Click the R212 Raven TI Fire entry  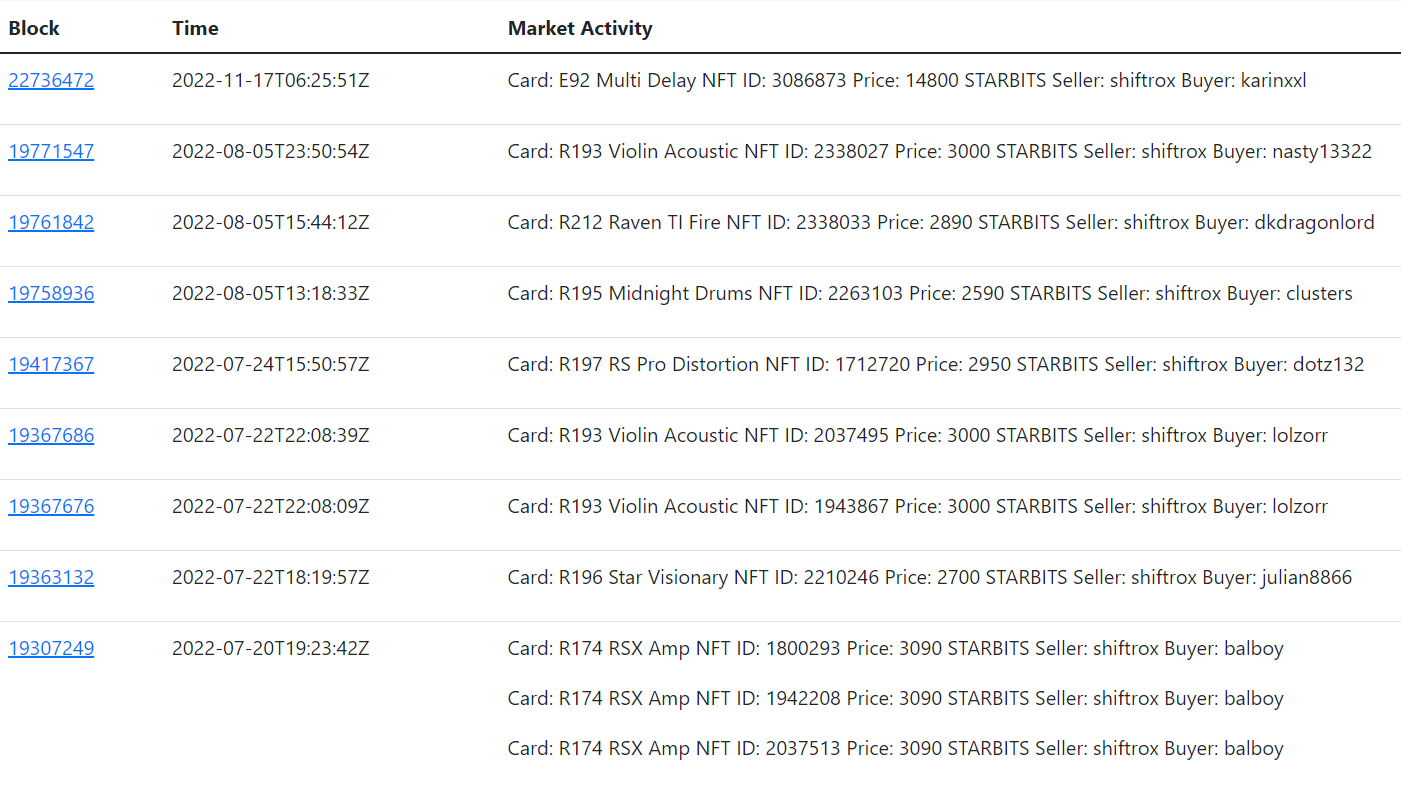[x=941, y=222]
